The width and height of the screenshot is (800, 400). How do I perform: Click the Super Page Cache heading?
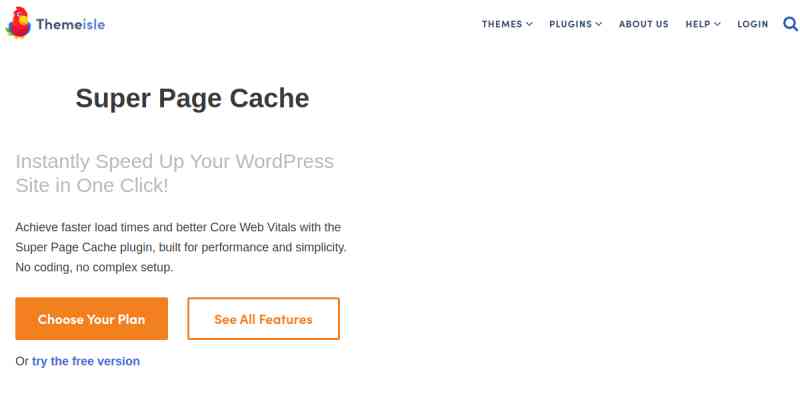pos(192,98)
